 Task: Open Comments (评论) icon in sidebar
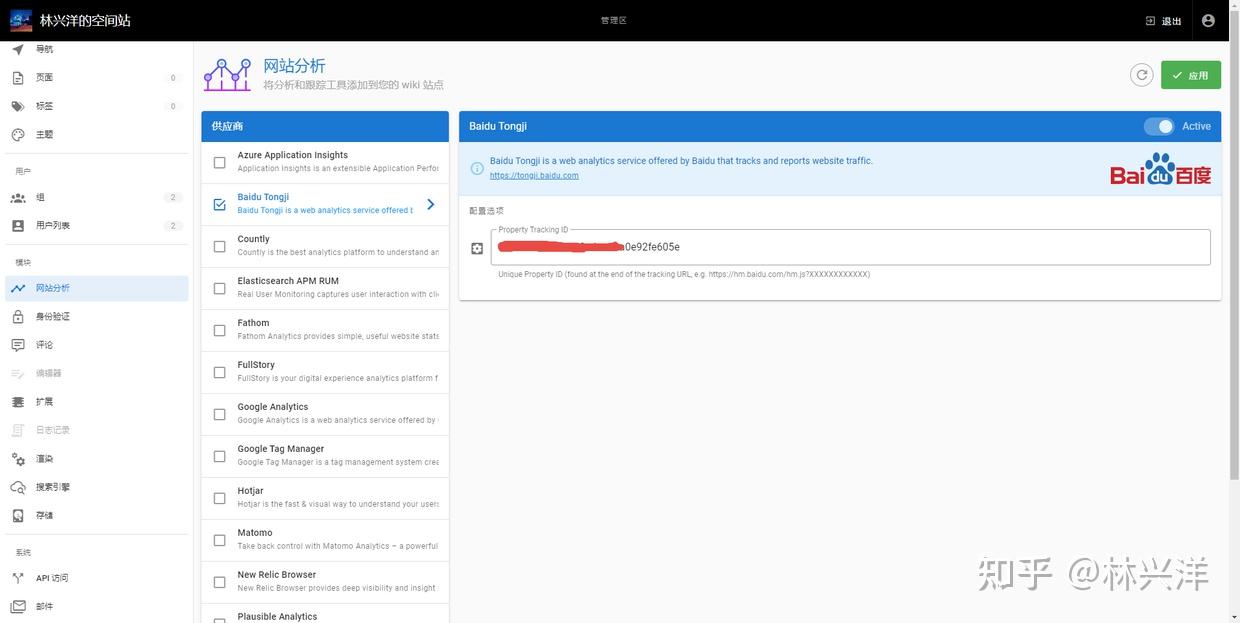[x=17, y=345]
